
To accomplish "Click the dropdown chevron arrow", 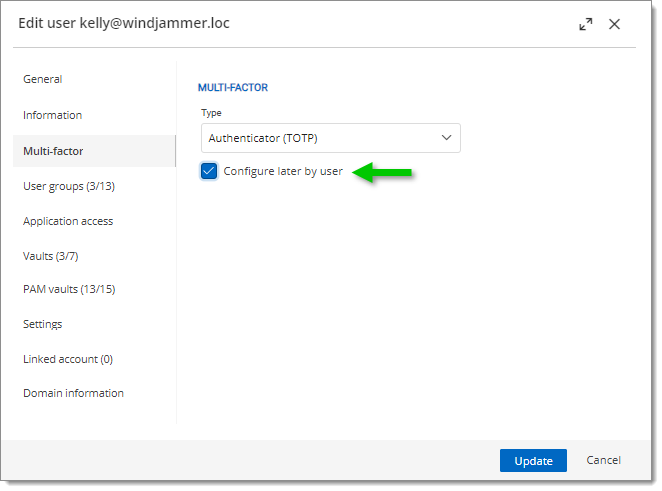I will point(446,138).
